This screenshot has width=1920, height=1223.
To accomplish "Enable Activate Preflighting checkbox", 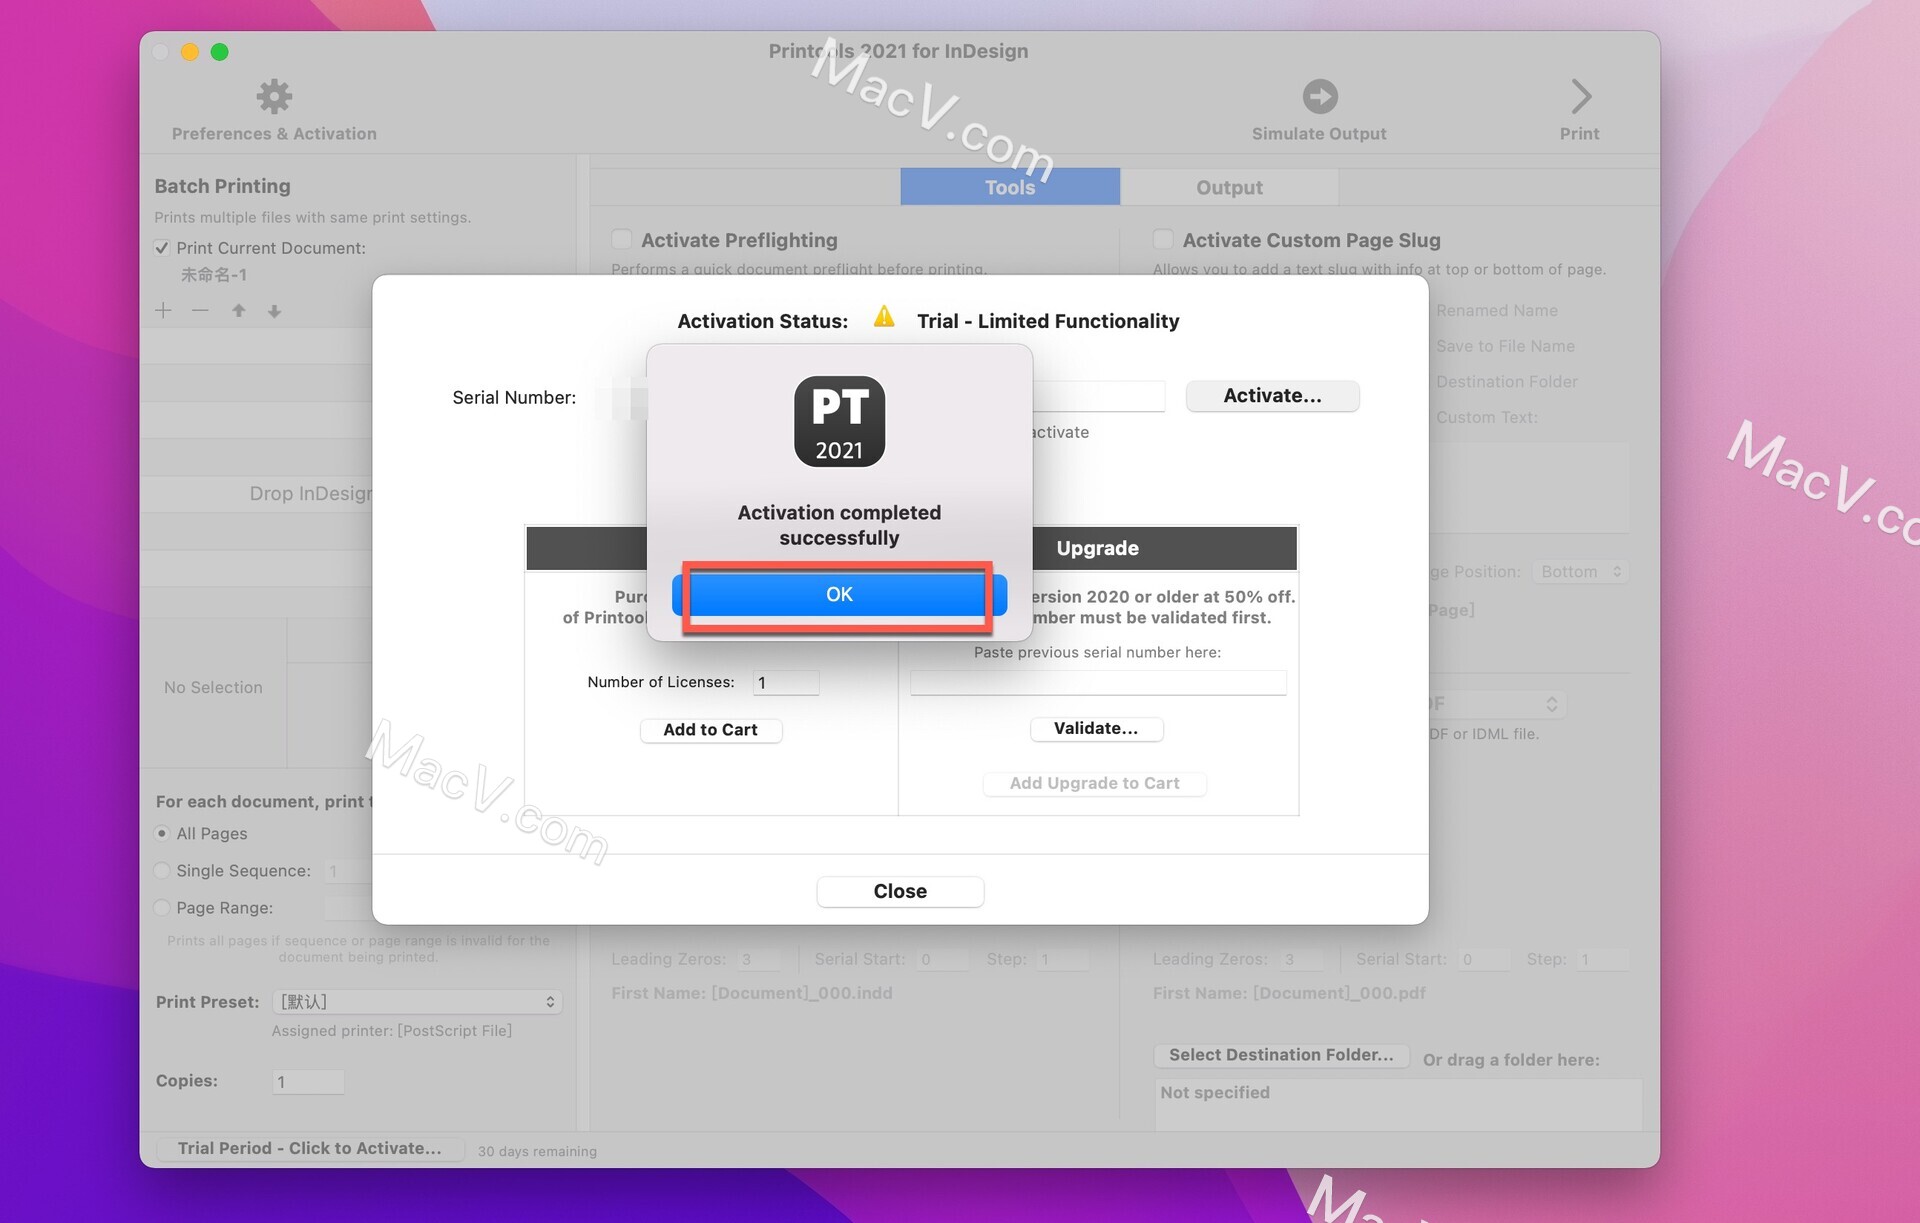I will click(622, 239).
